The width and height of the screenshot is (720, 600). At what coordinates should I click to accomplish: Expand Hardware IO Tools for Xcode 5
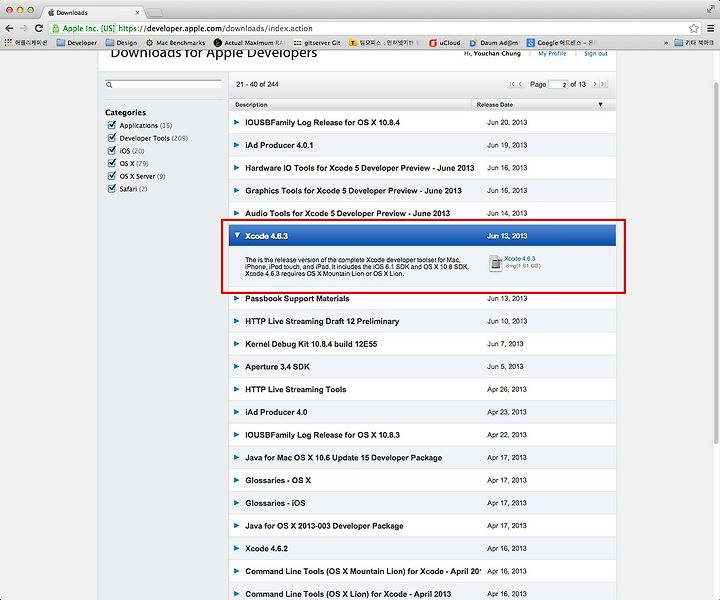tap(236, 168)
